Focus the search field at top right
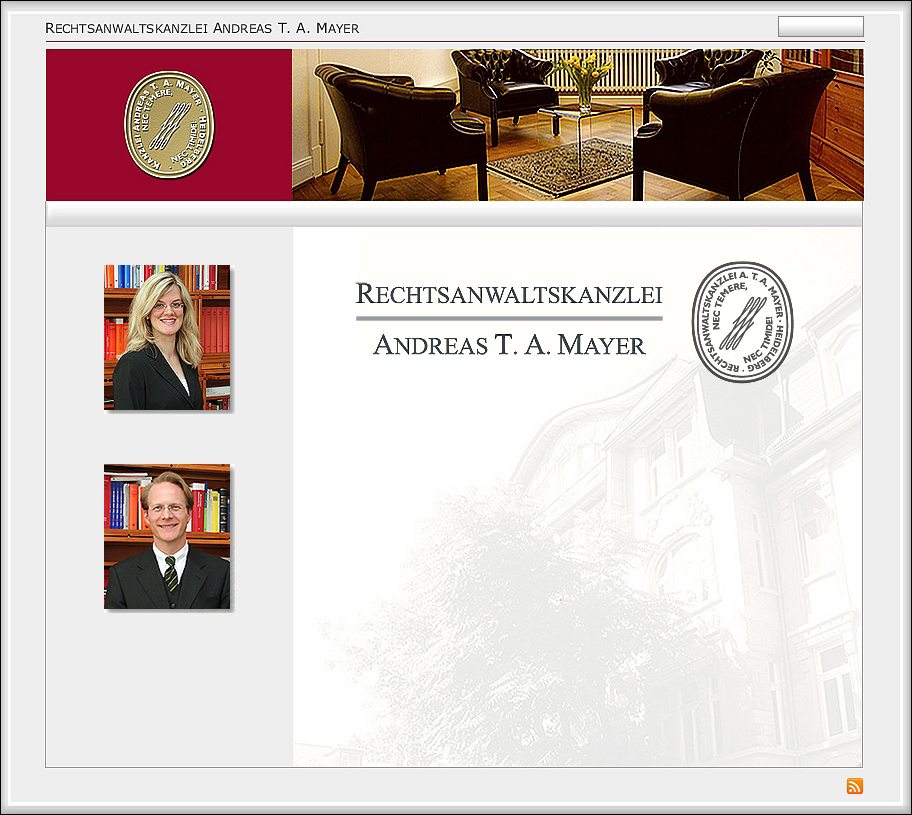 click(x=820, y=27)
